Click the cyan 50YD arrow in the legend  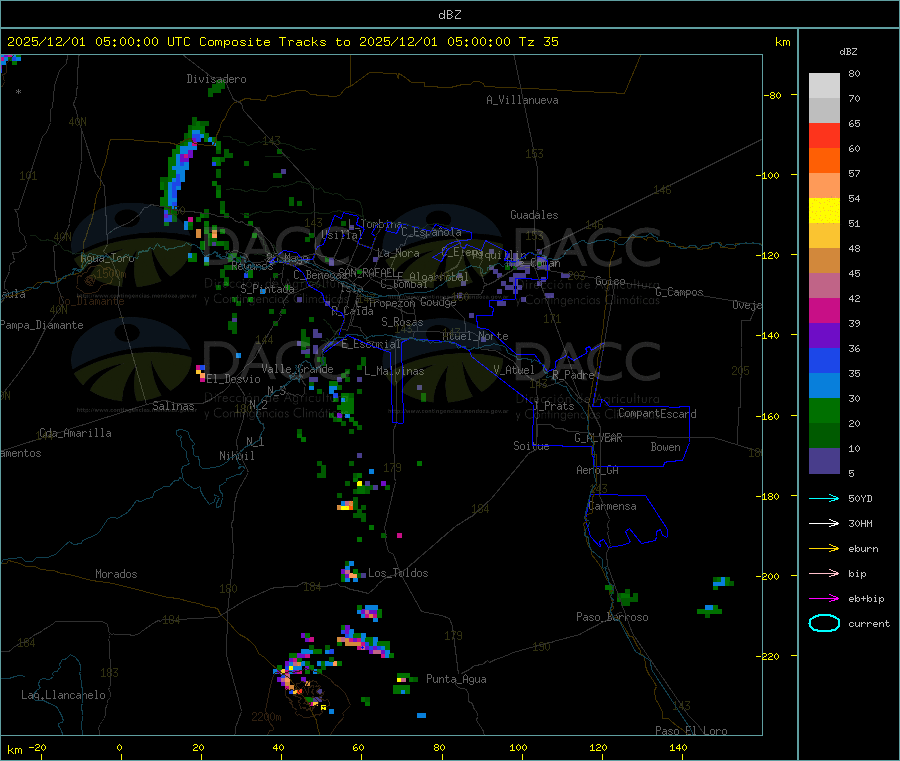coord(824,498)
